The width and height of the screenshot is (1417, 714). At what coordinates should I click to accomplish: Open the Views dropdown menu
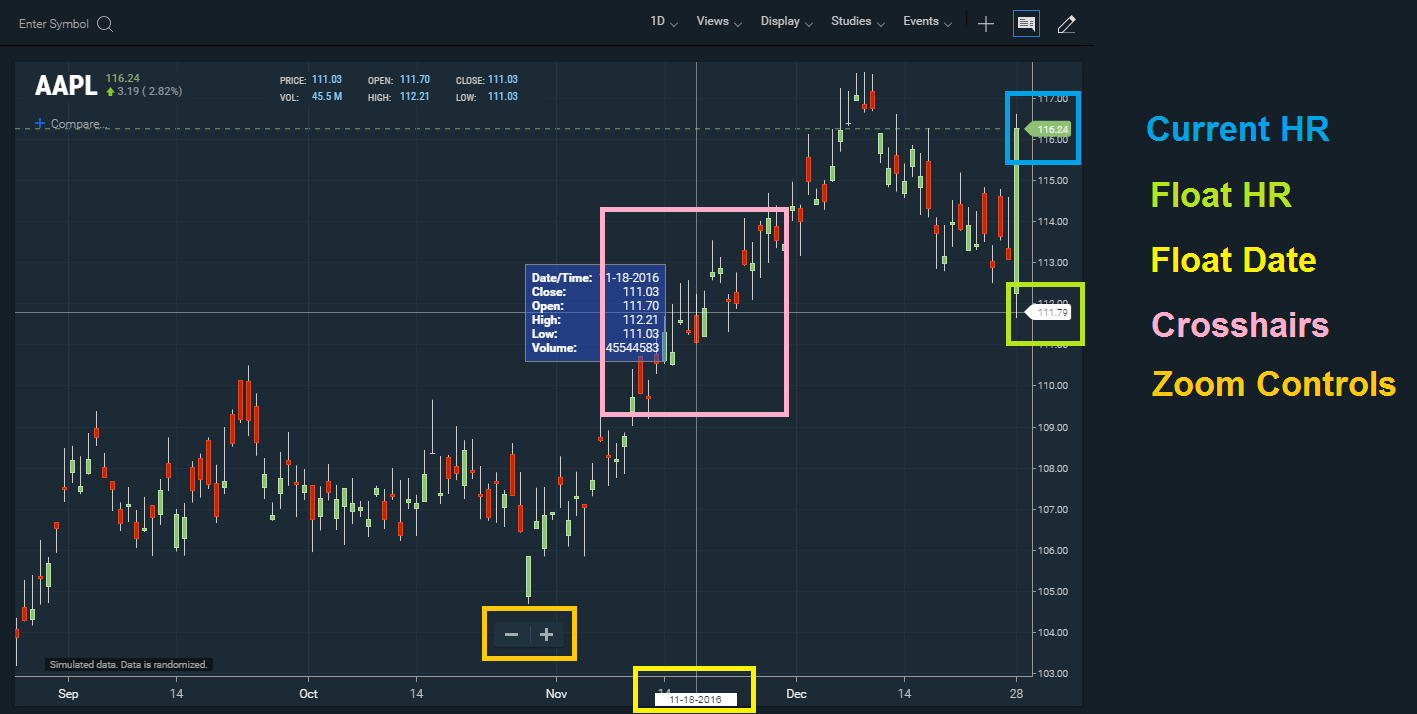click(719, 22)
